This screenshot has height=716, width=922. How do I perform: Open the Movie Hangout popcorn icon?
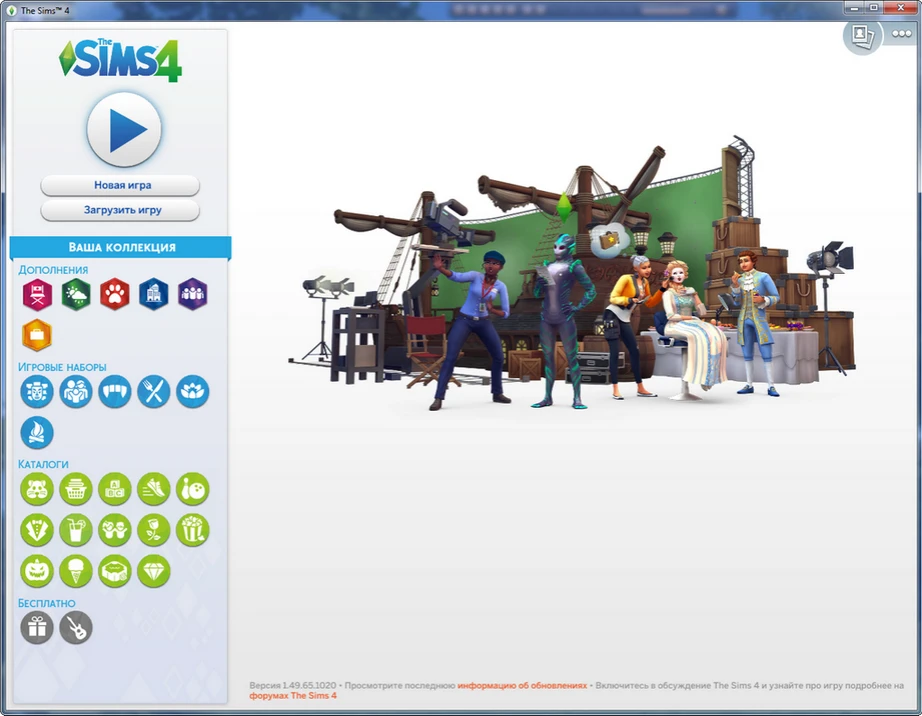click(x=192, y=530)
